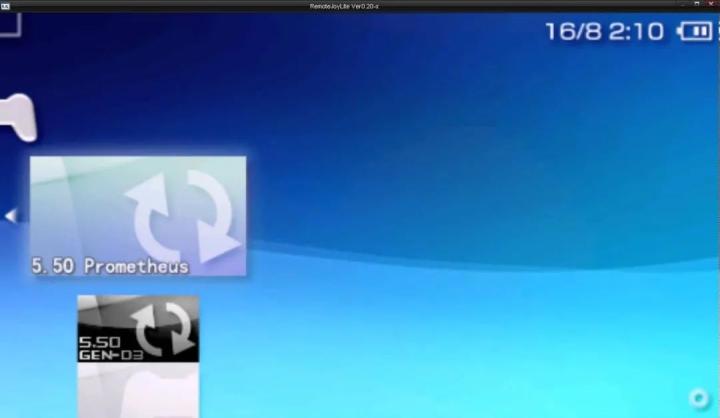Click the circular arrows on the Prometheus tile

(x=183, y=216)
